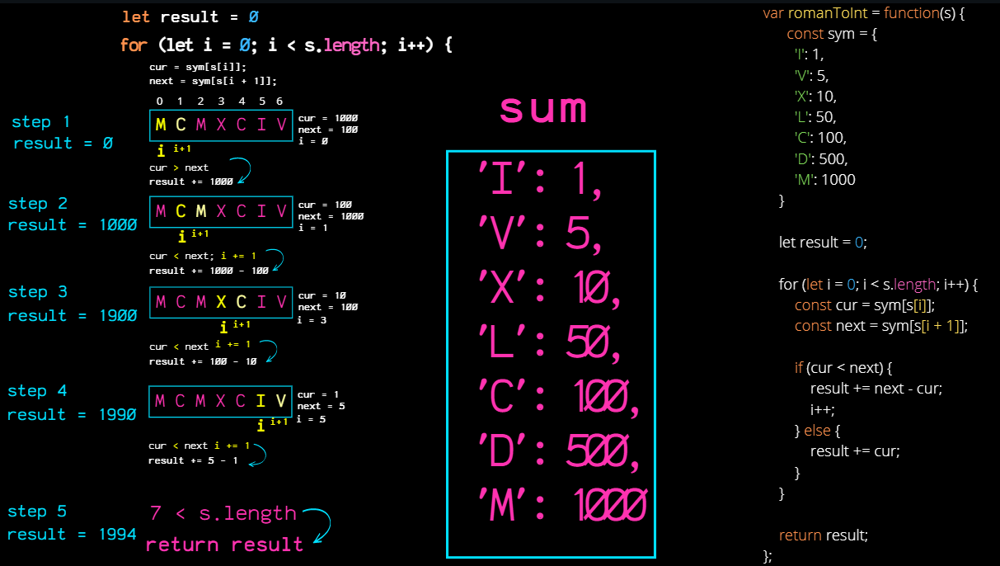Click the large "for (let i = 0; ..." heading line
The image size is (1000, 566).
coord(287,45)
